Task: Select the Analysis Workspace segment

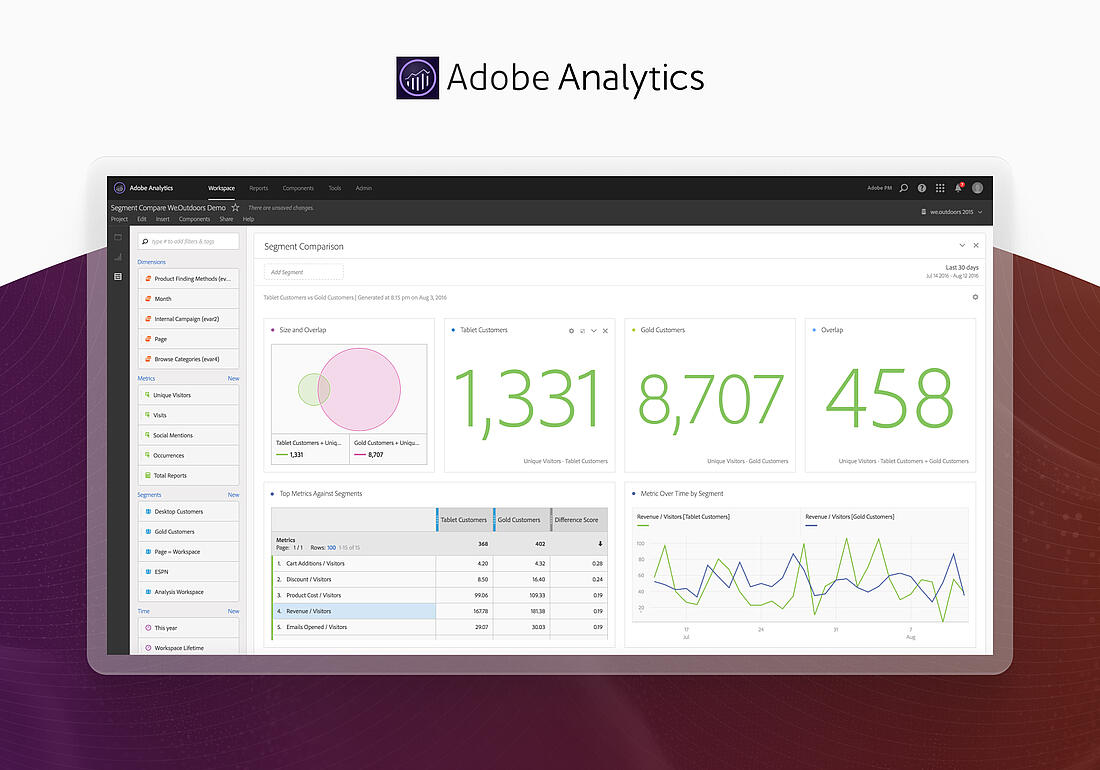Action: [188, 592]
